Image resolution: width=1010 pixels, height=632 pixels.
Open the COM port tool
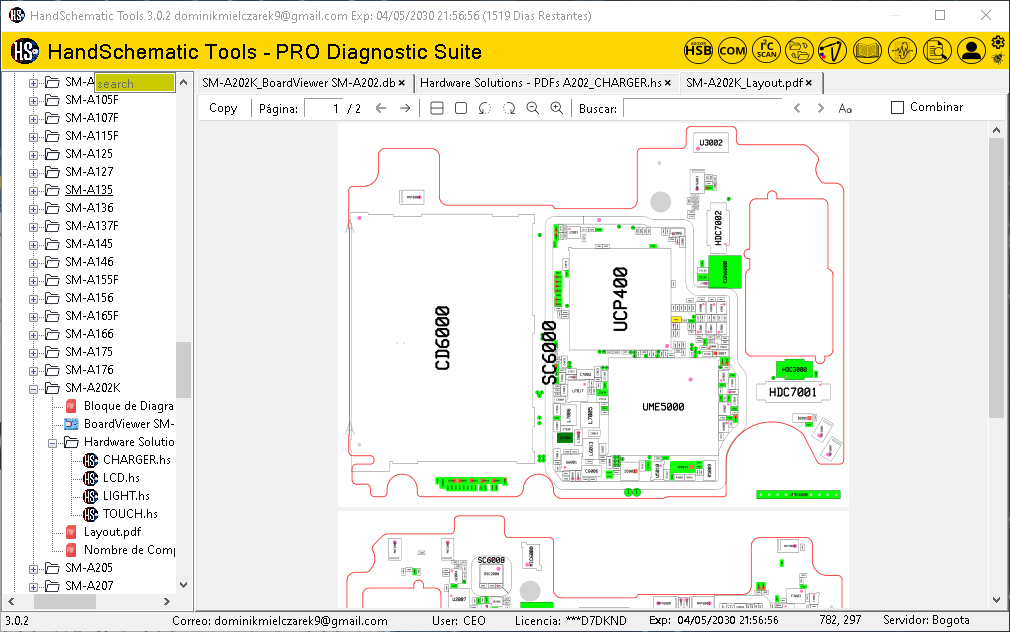732,50
